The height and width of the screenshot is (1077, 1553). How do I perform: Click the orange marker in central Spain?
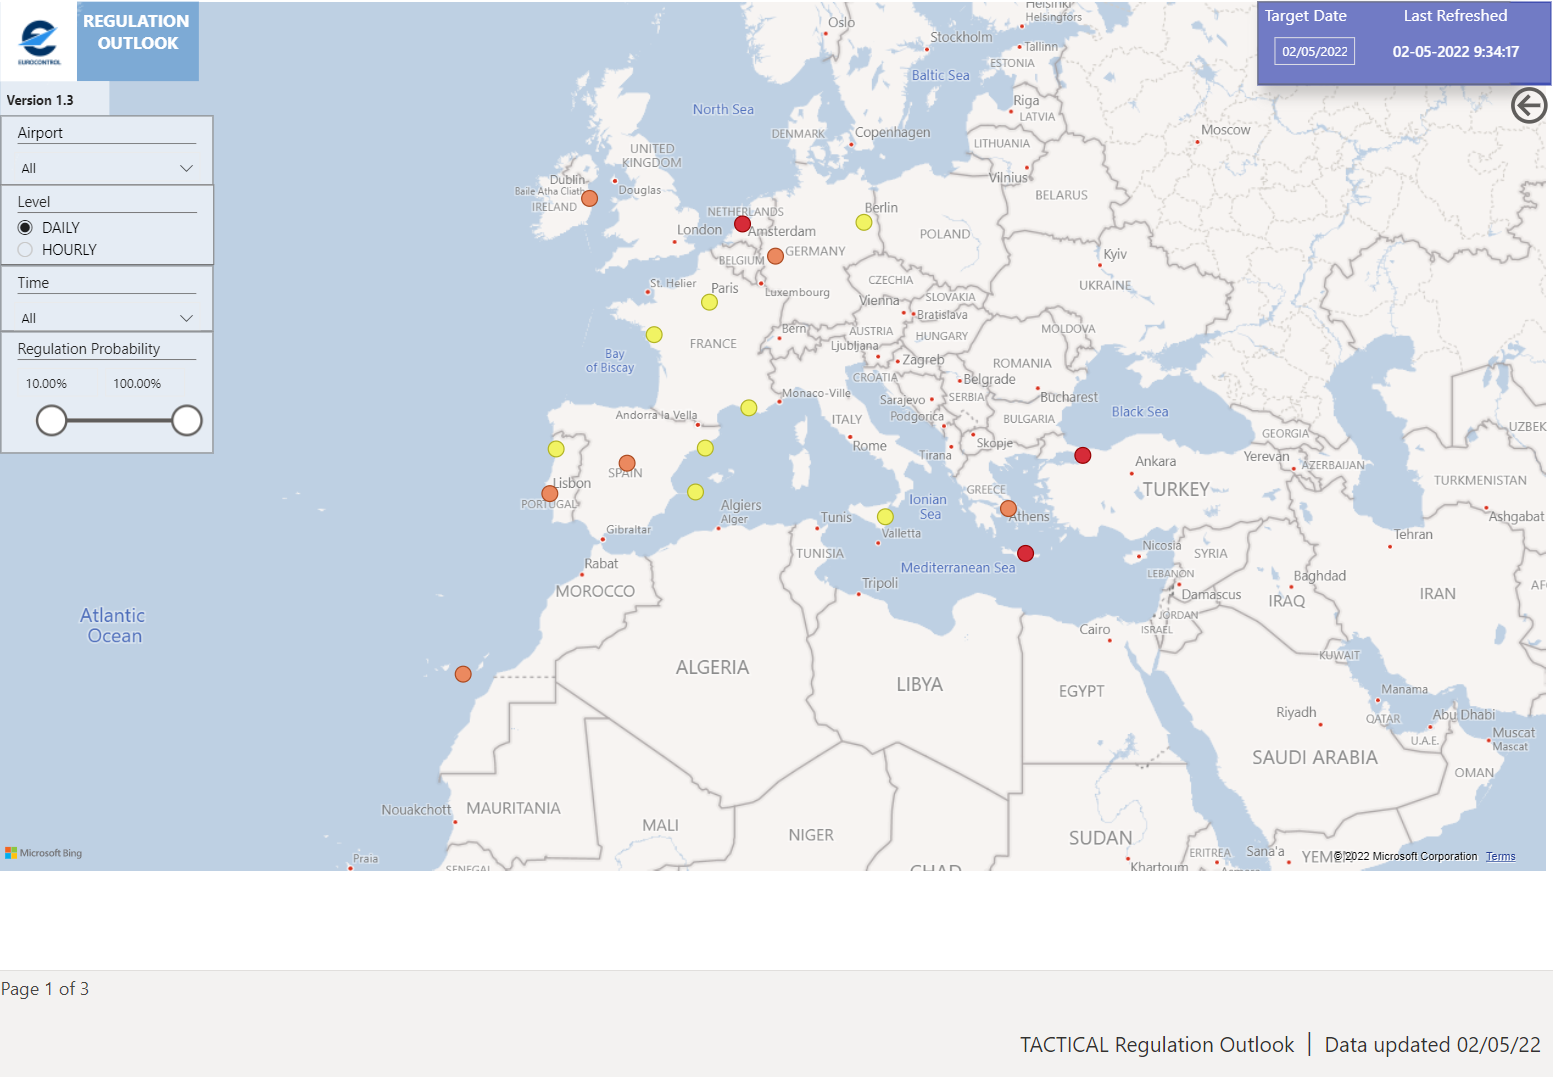tap(627, 463)
